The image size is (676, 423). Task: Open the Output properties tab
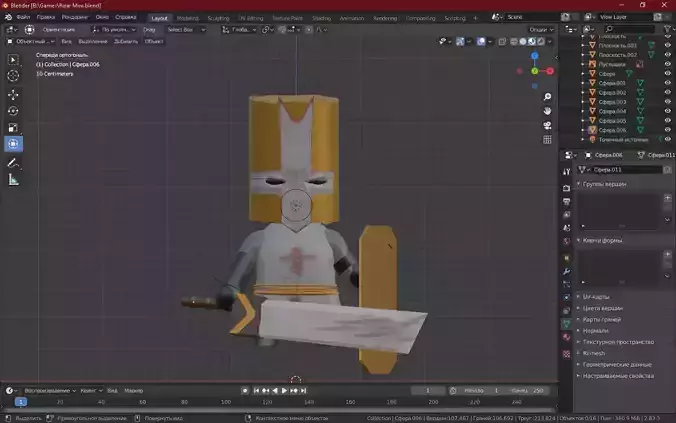[x=566, y=201]
